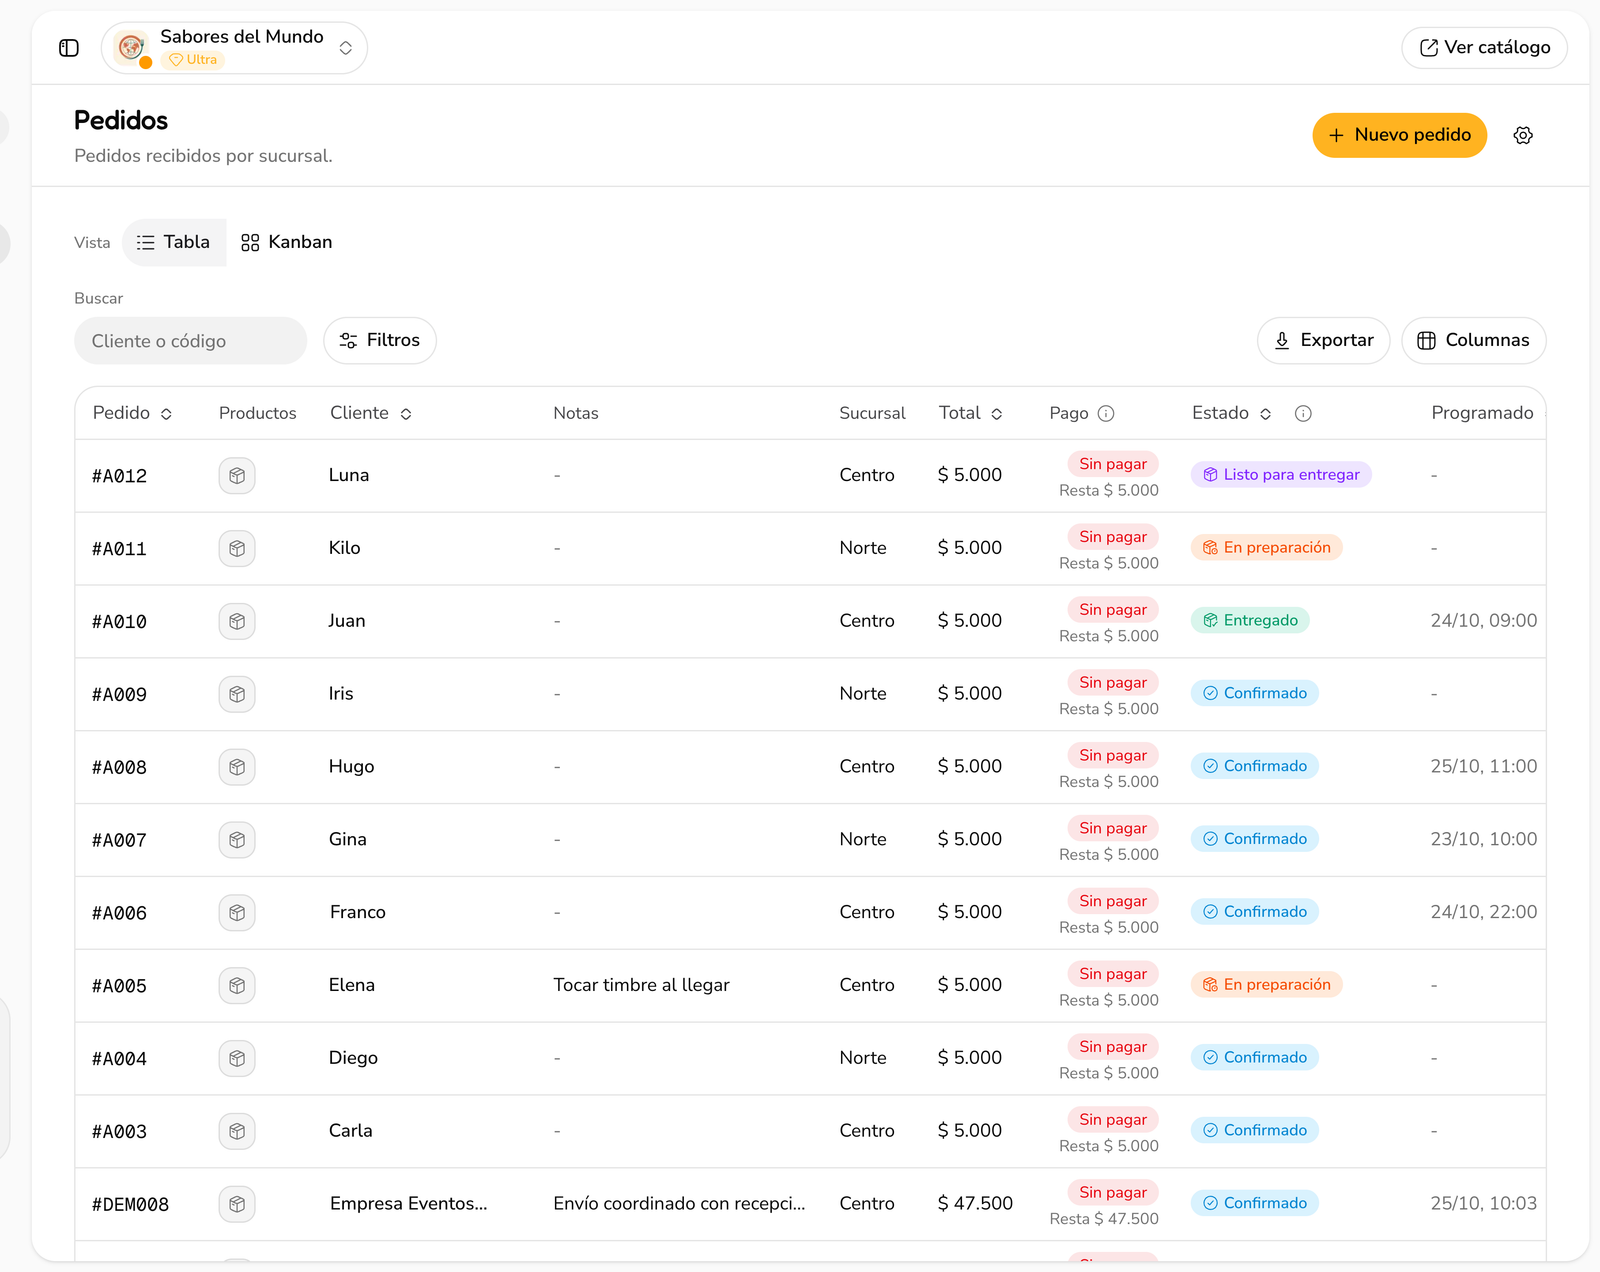Screen dimensions: 1600x1272
Task: Open Ver catálogo link
Action: [x=1484, y=48]
